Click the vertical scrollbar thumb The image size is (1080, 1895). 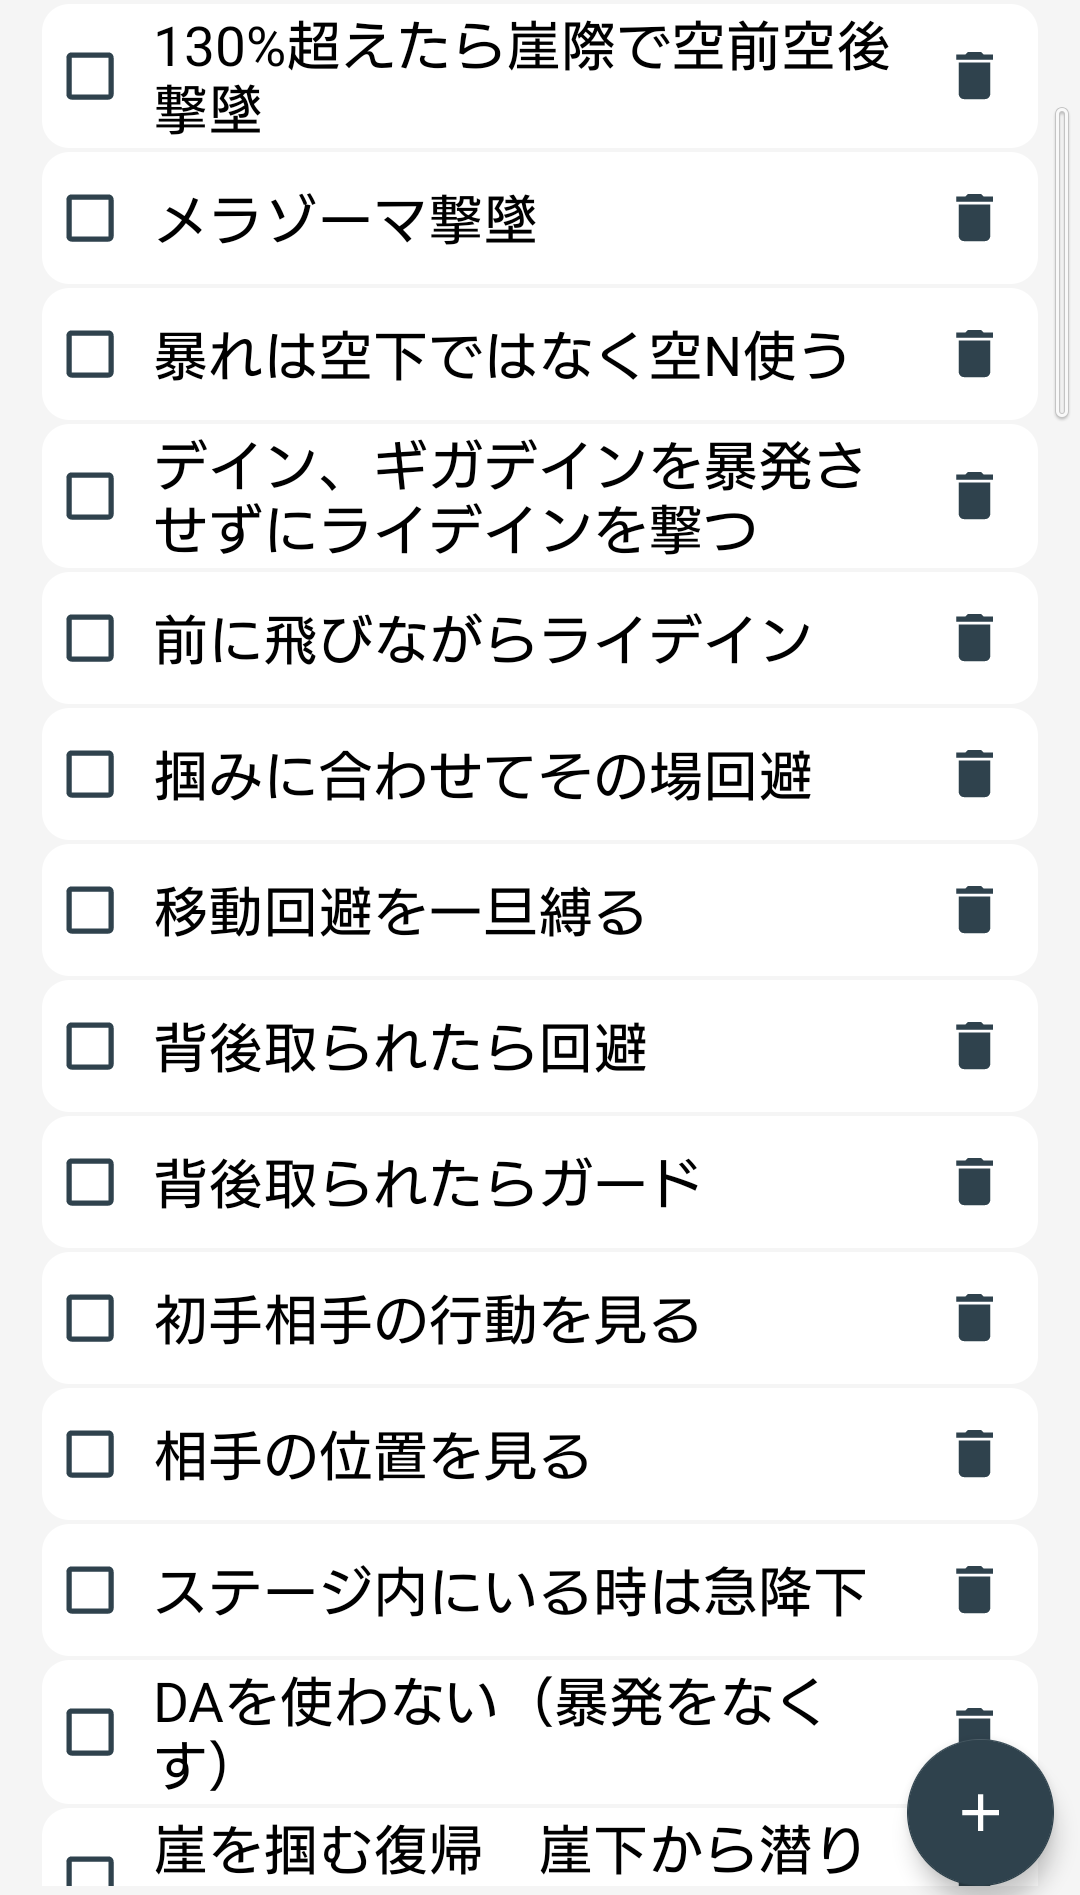1062,264
